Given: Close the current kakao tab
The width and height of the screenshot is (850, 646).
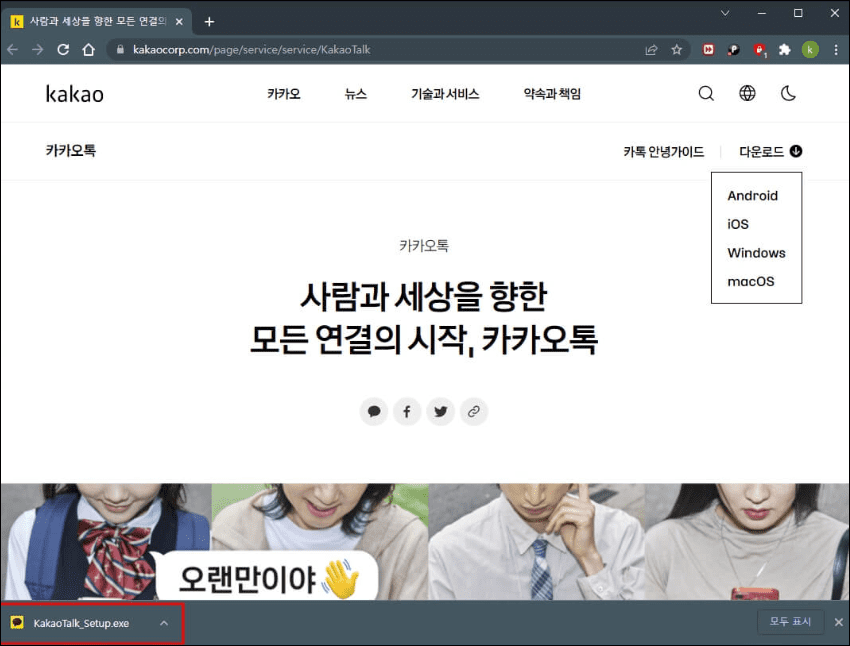Looking at the screenshot, I should [x=179, y=22].
